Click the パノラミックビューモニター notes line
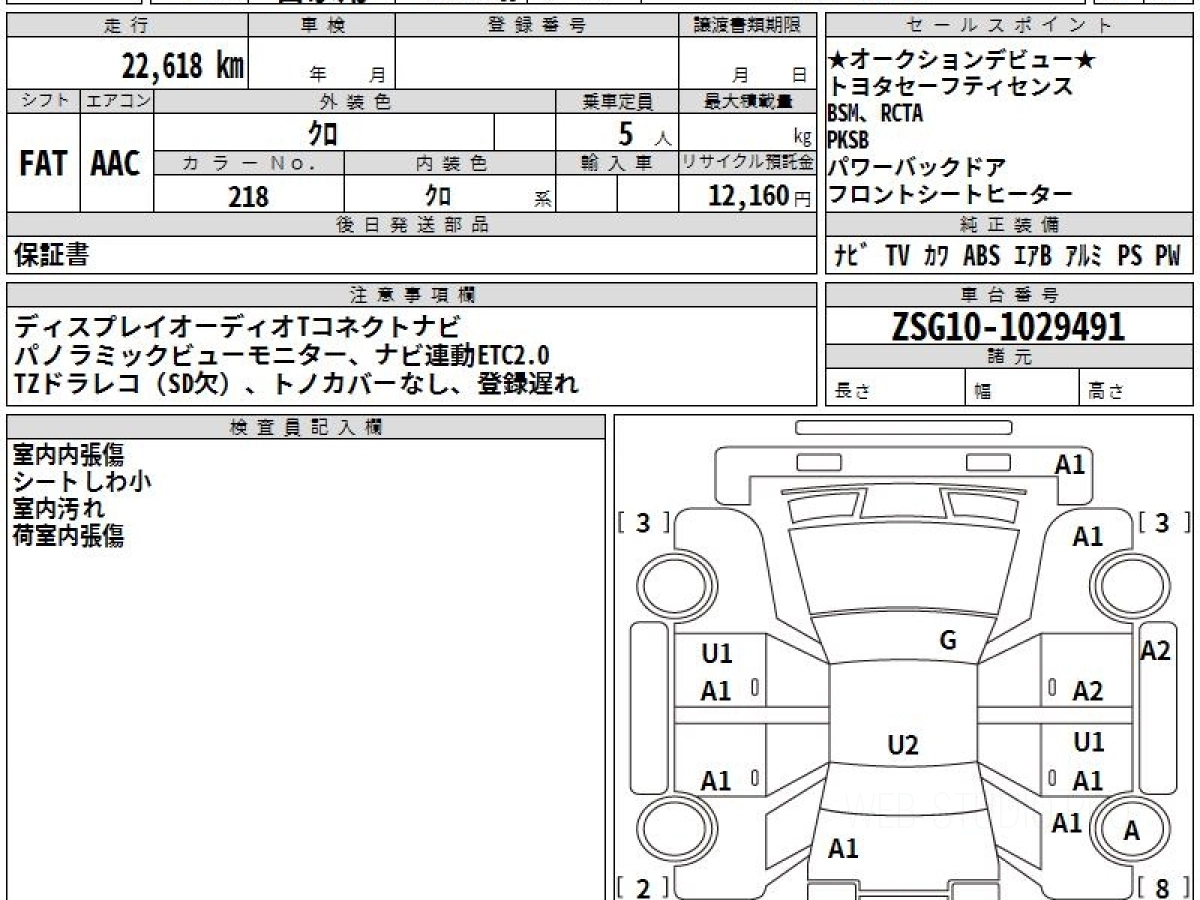The width and height of the screenshot is (1200, 900). 282,355
